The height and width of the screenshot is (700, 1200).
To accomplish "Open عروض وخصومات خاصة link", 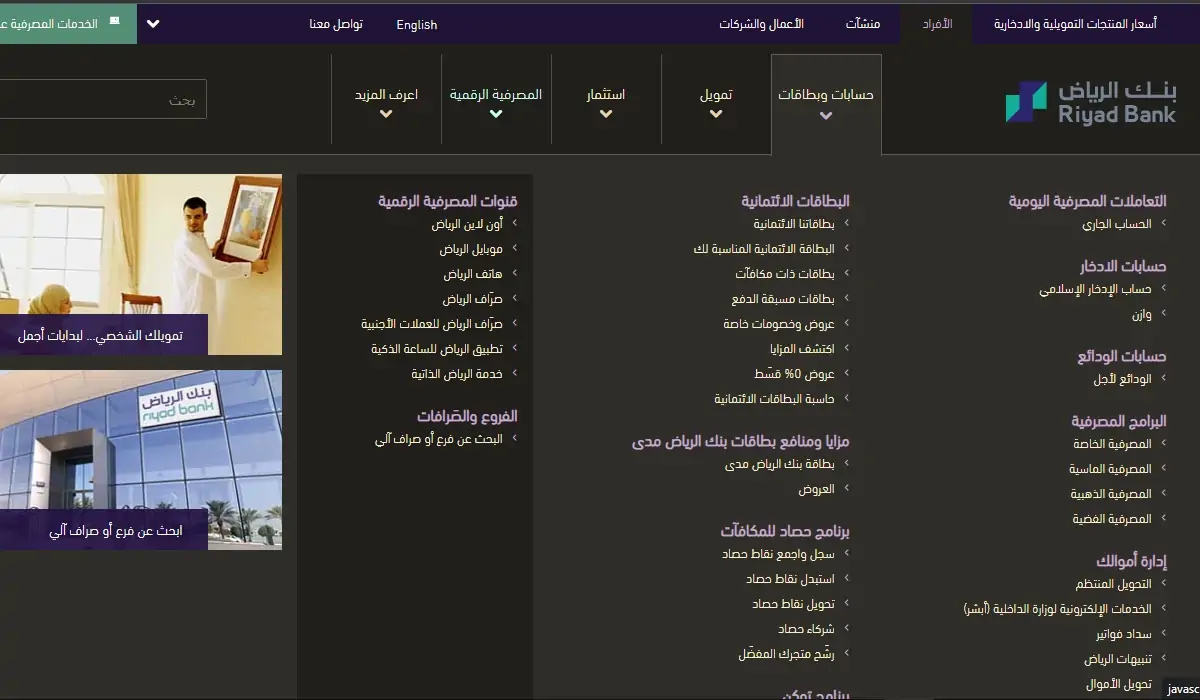I will (779, 324).
